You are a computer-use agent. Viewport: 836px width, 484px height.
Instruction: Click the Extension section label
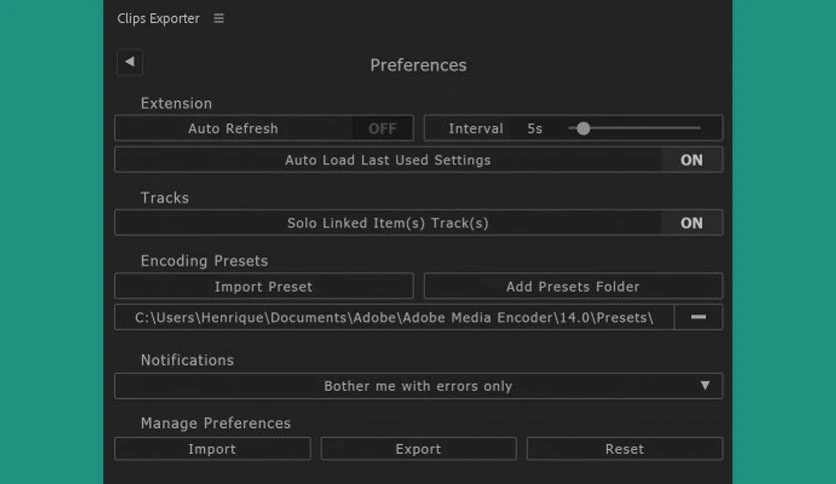click(x=176, y=103)
